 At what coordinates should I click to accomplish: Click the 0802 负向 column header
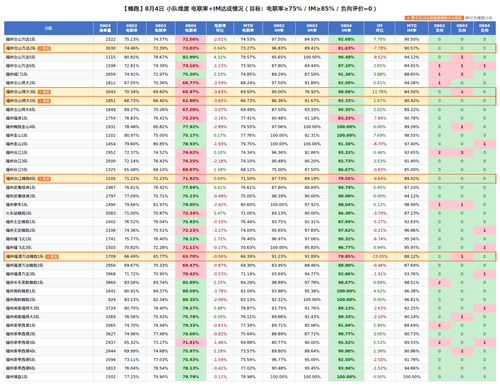pyautogui.click(x=439, y=28)
